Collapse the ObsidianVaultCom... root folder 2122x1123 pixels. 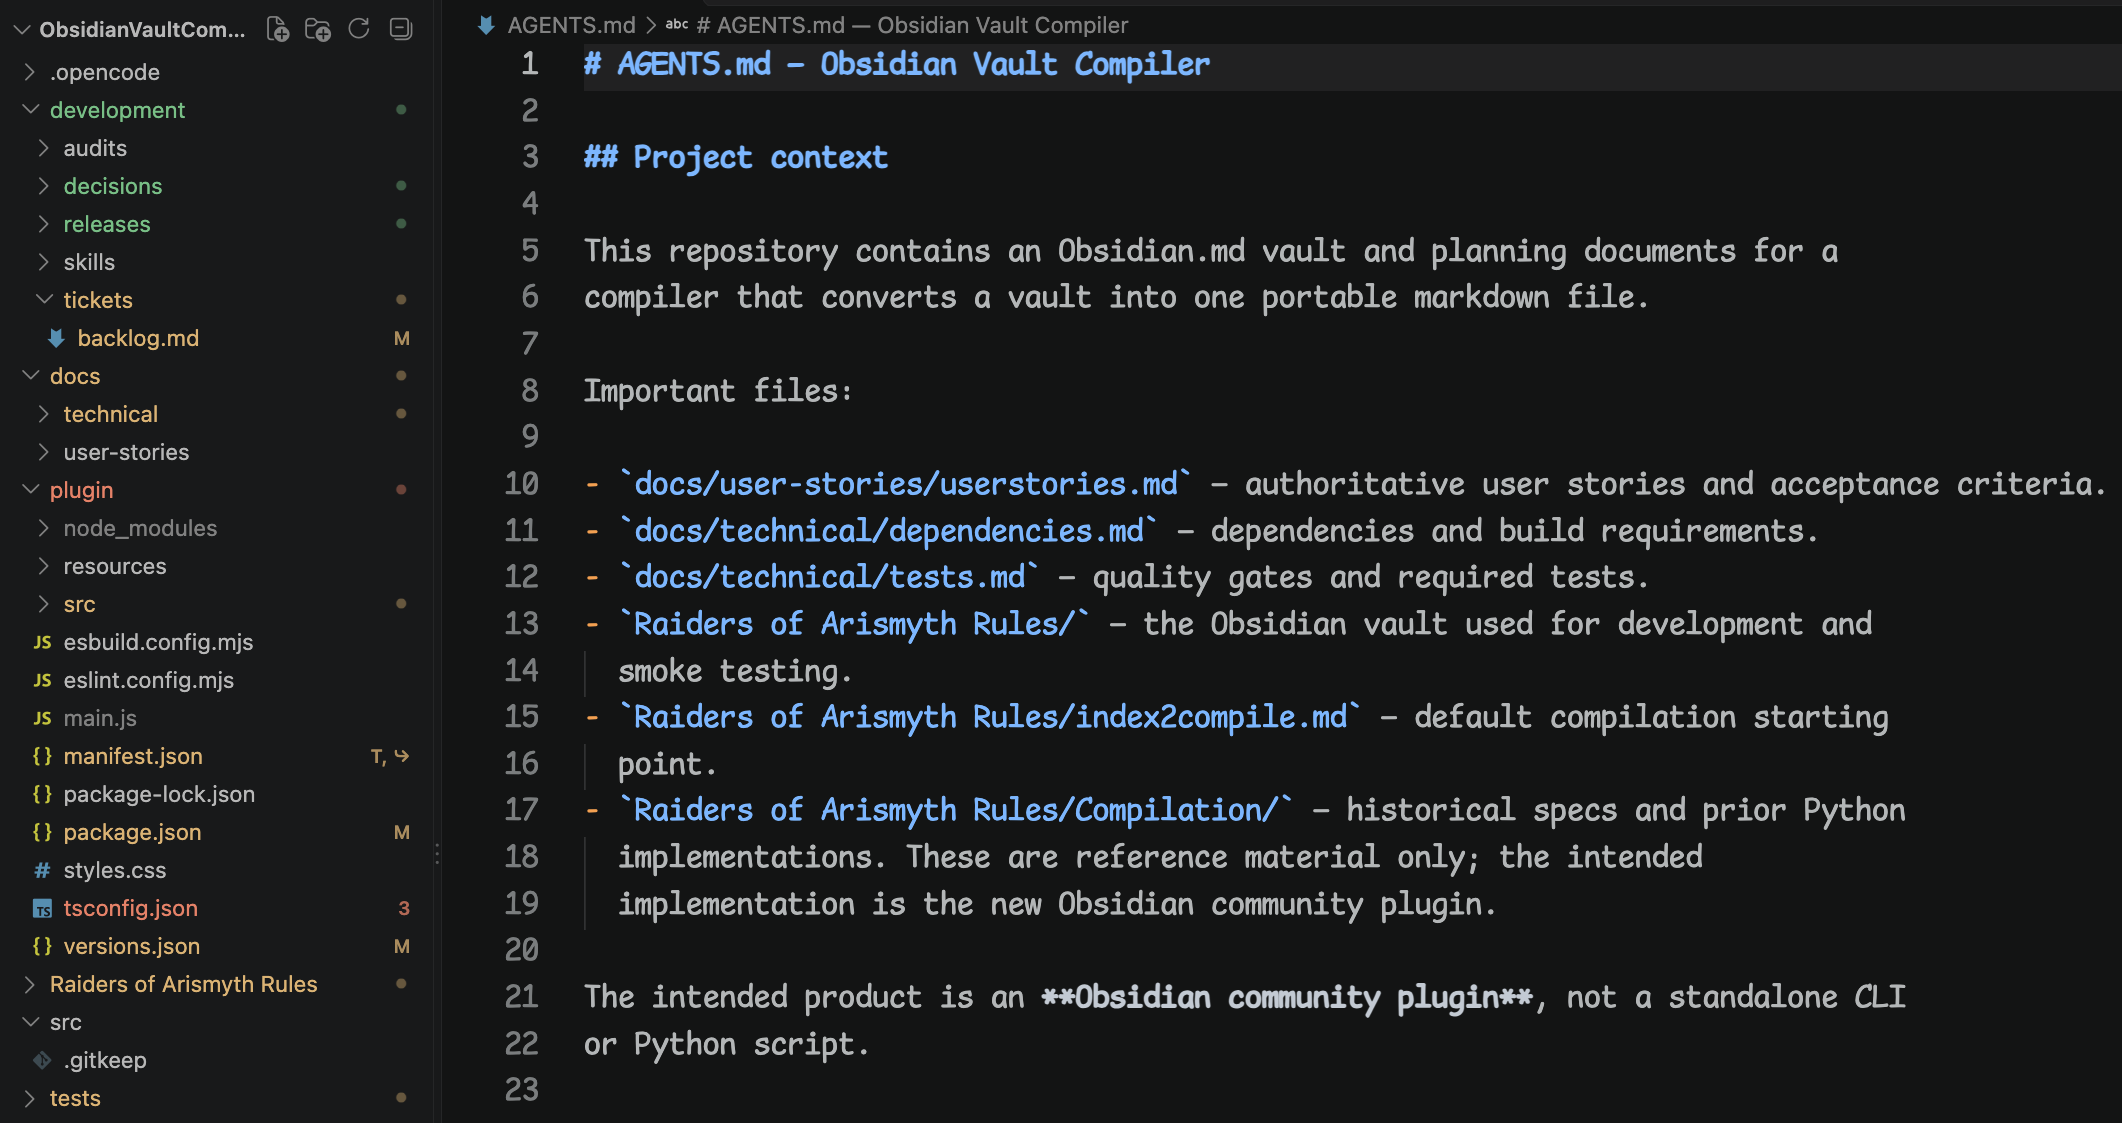pyautogui.click(x=21, y=29)
